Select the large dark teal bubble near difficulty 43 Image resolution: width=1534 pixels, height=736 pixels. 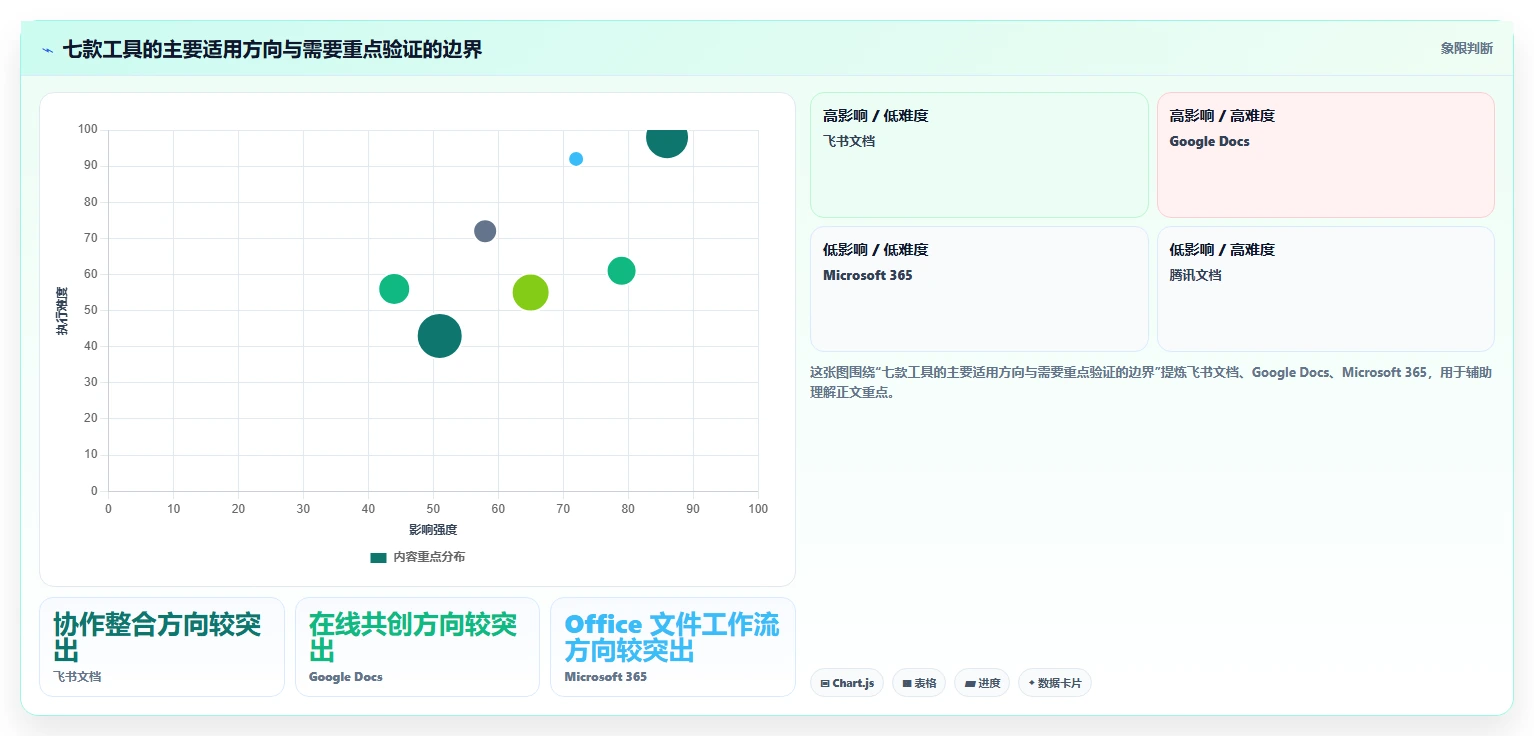(439, 336)
